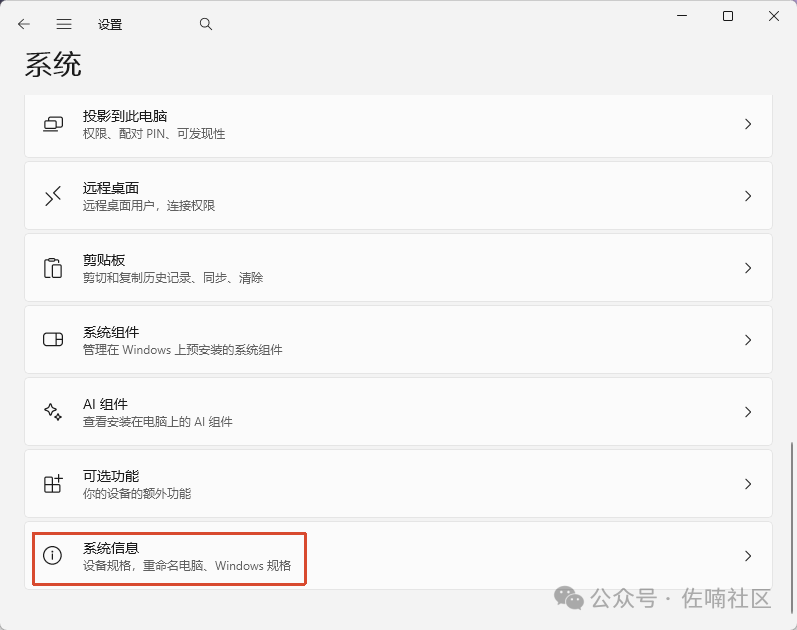Minimize the Settings window
The width and height of the screenshot is (797, 630).
pyautogui.click(x=682, y=16)
